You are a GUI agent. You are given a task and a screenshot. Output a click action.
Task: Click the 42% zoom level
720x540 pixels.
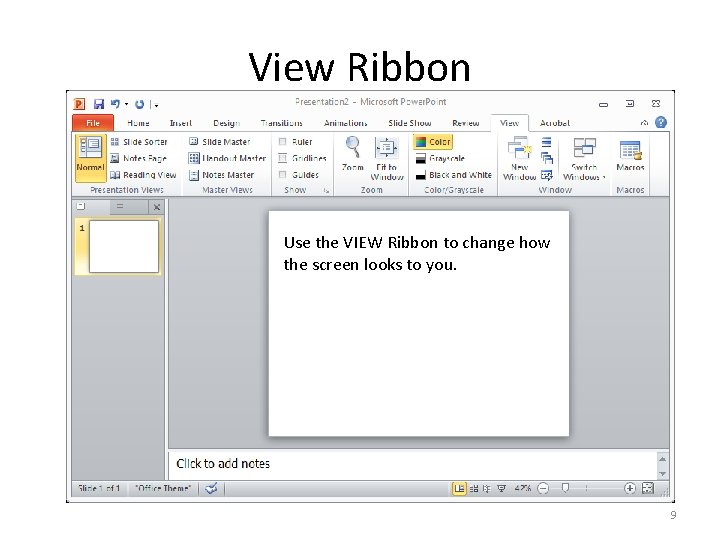coord(523,489)
